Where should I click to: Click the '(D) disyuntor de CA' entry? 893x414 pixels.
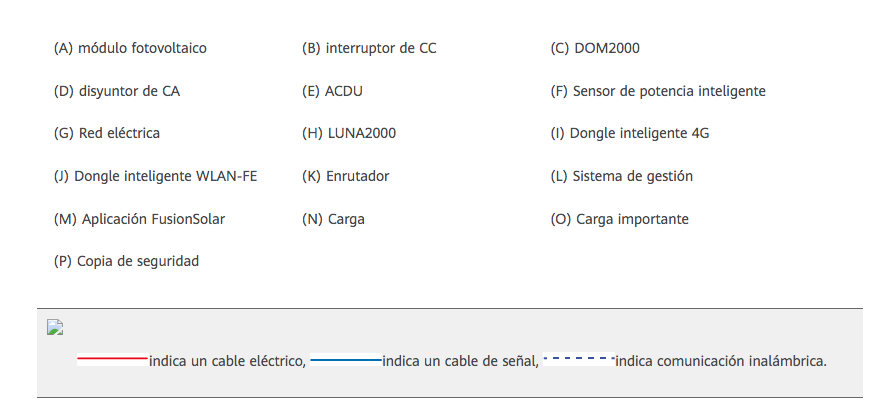click(x=117, y=91)
